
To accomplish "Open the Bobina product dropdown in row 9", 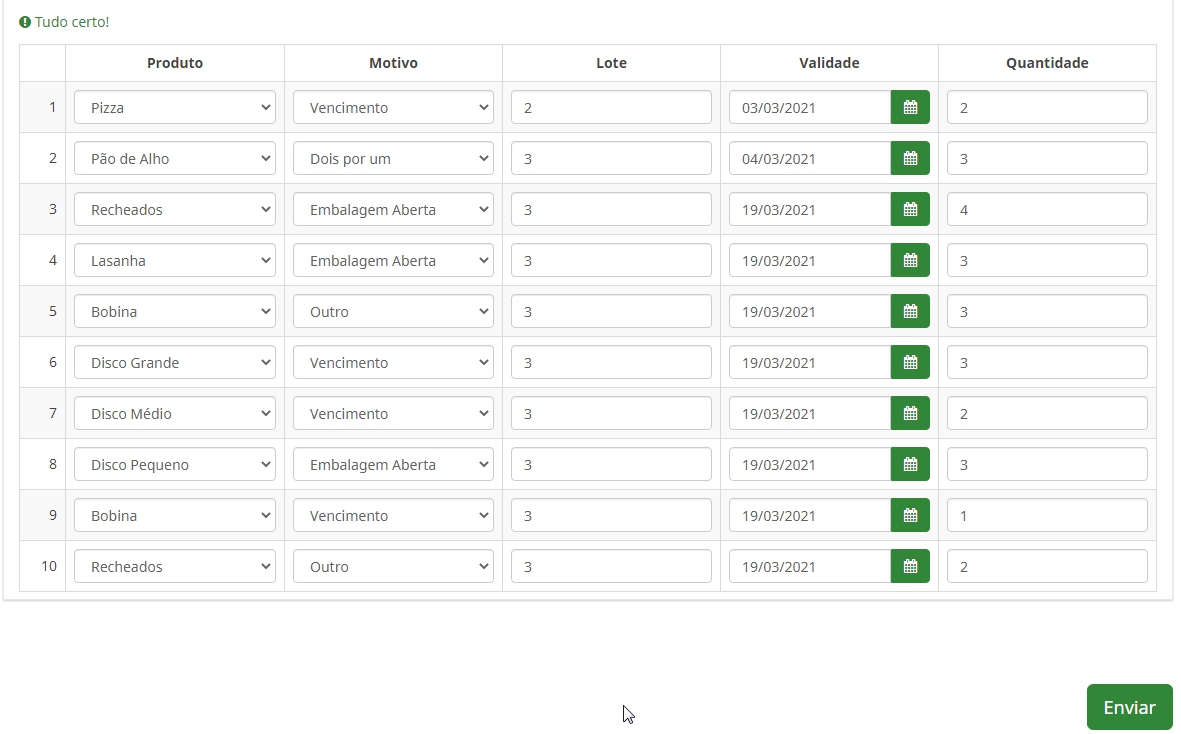I will (x=175, y=515).
